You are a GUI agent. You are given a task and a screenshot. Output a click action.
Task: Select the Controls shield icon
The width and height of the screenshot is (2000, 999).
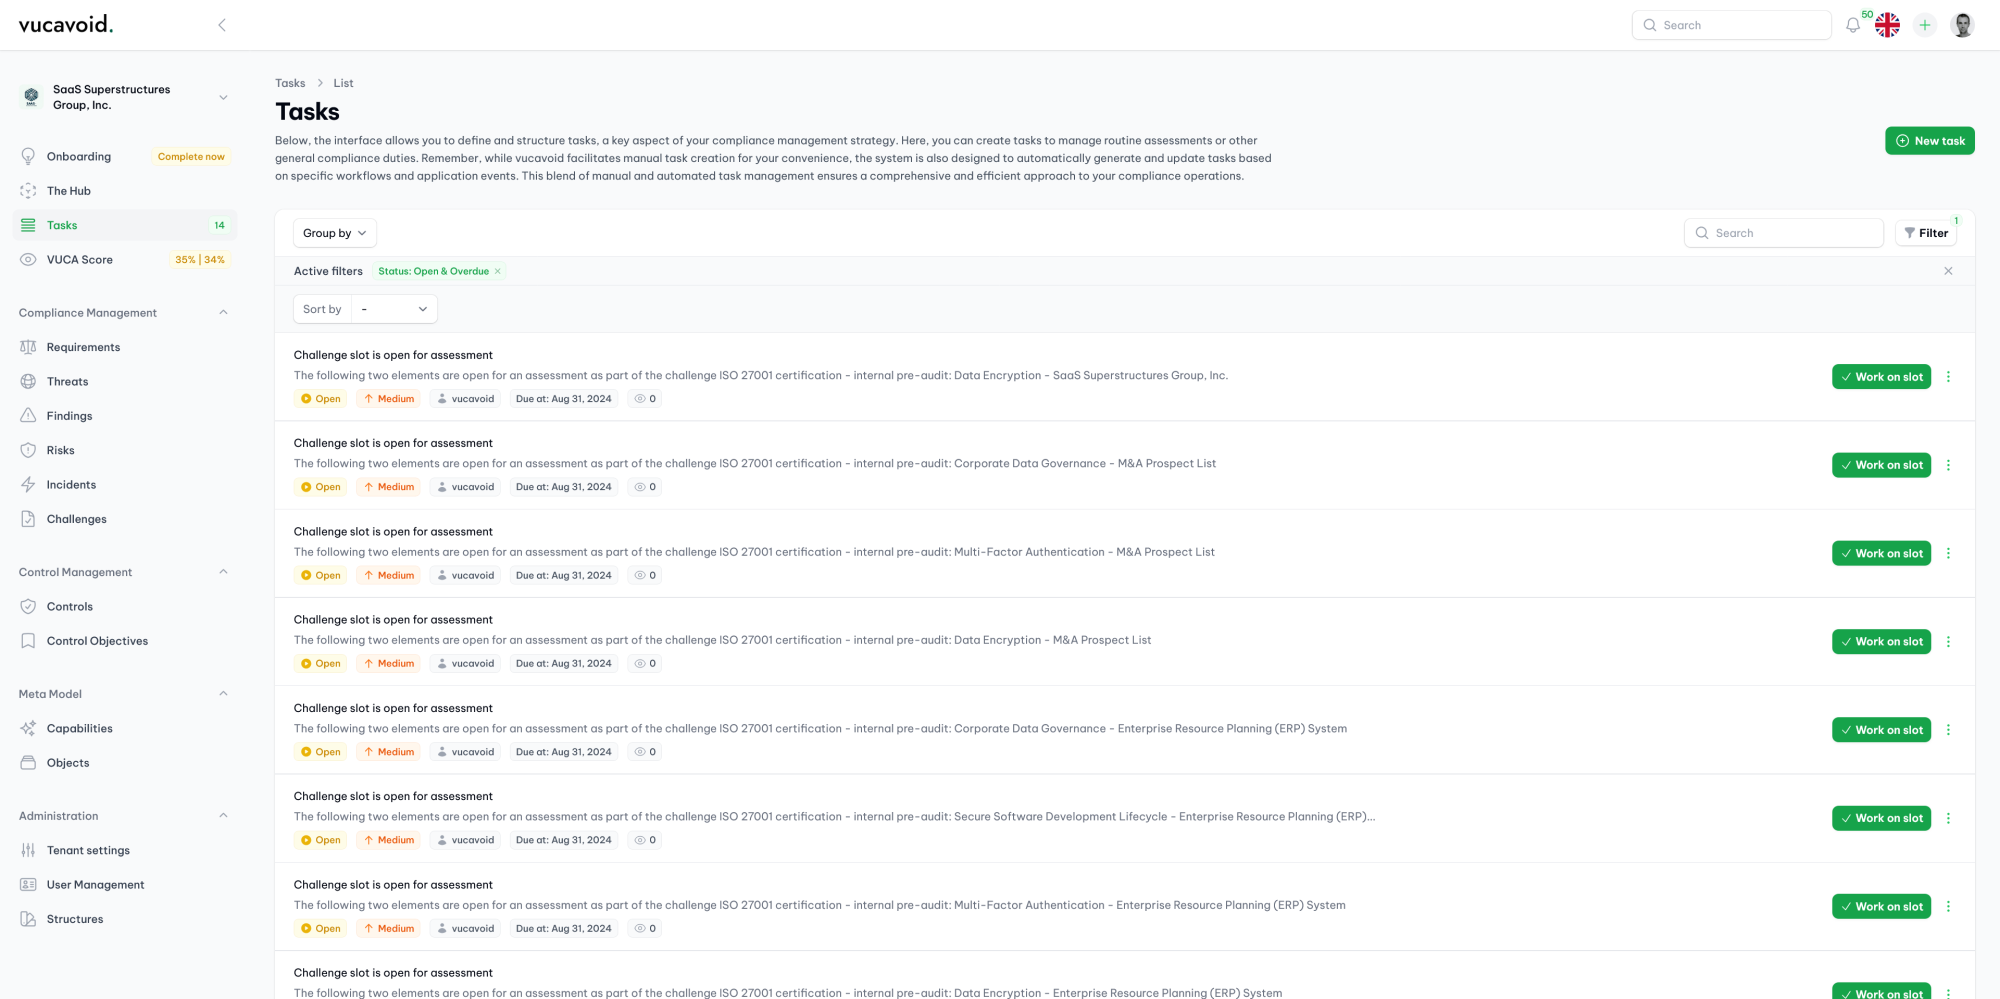(x=27, y=606)
